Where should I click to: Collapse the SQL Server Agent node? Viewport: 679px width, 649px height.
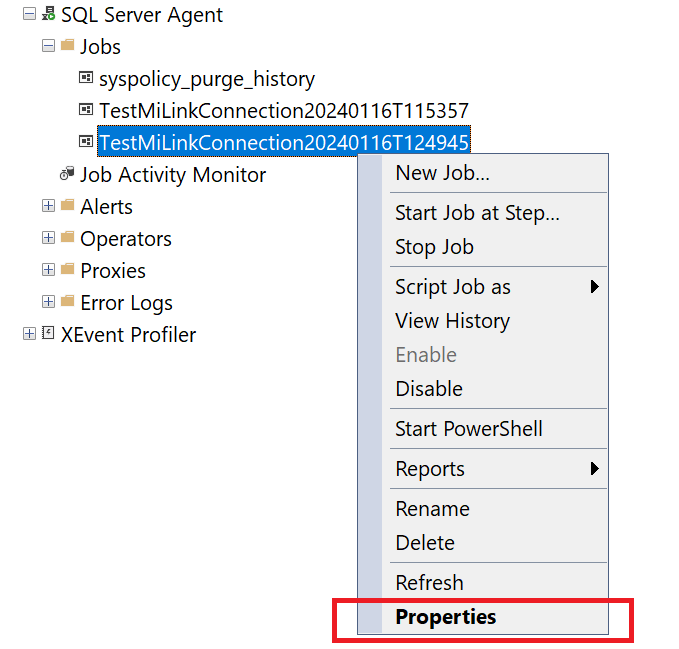[x=29, y=14]
